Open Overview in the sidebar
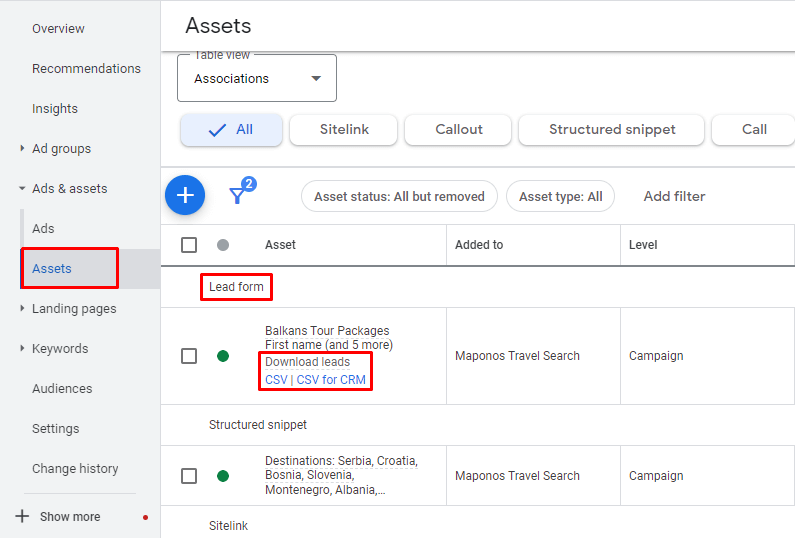Image resolution: width=795 pixels, height=538 pixels. (x=58, y=29)
